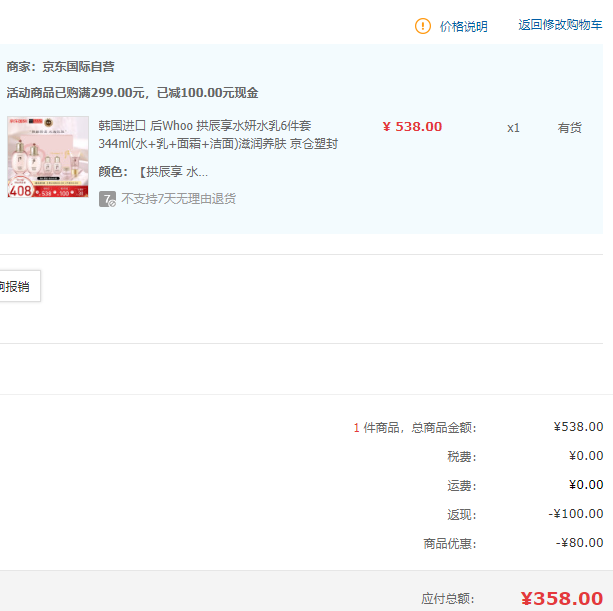
Task: Click quantity text x1
Action: (x=513, y=128)
